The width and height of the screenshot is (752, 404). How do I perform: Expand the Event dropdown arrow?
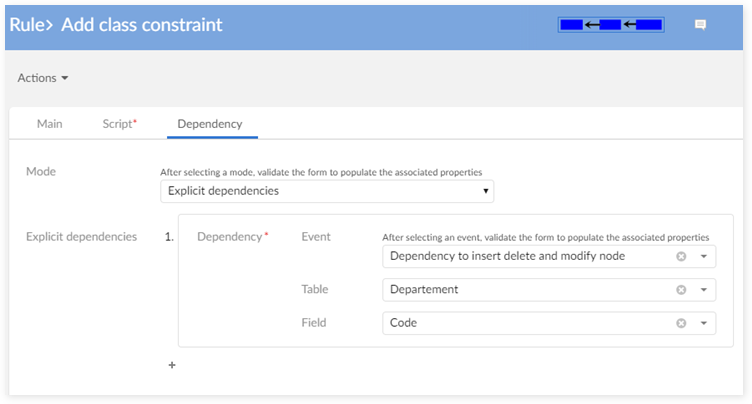(x=704, y=257)
